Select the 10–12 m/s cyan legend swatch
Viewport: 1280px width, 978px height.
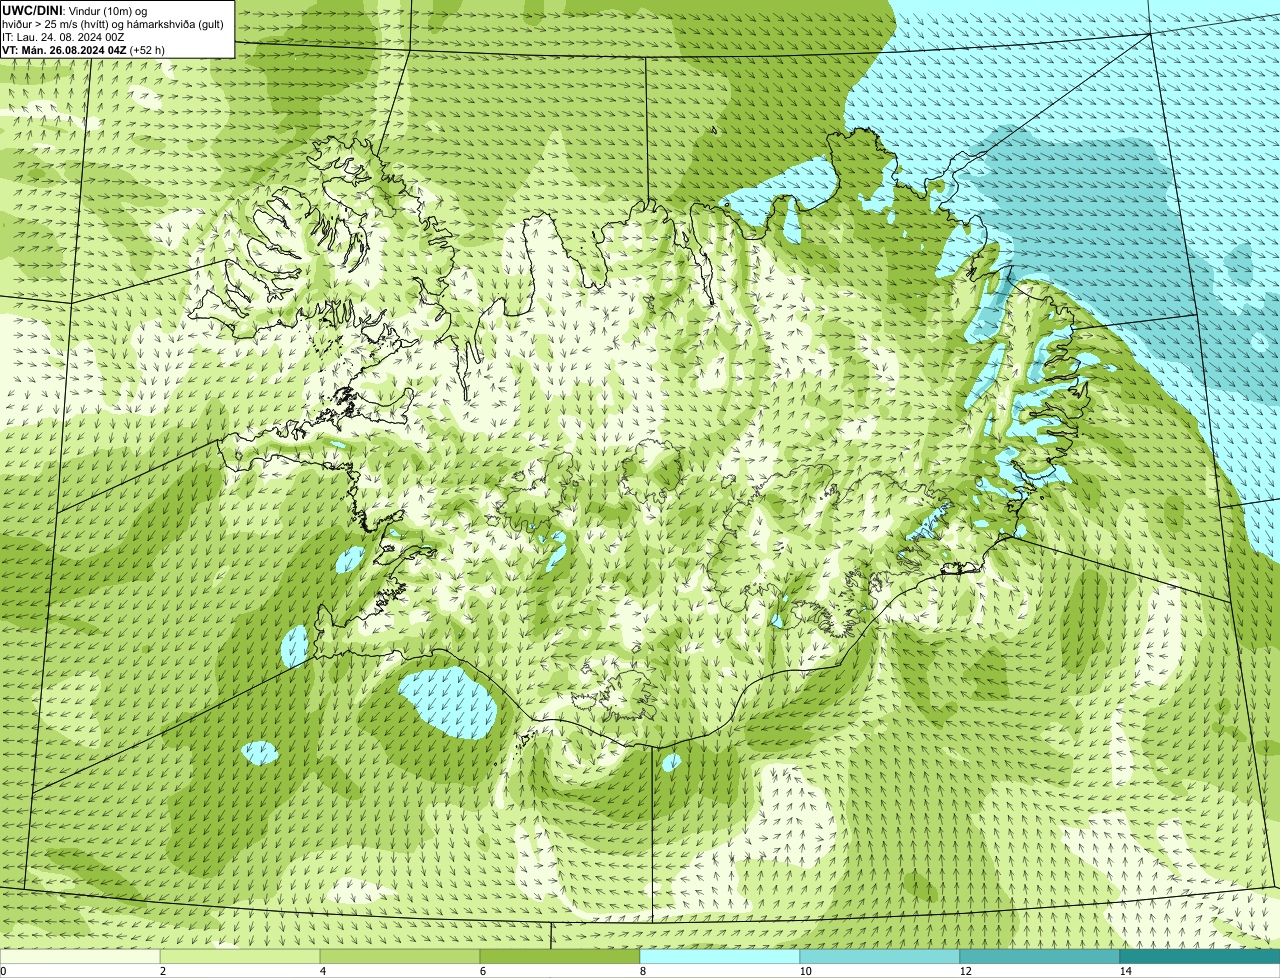pos(880,956)
